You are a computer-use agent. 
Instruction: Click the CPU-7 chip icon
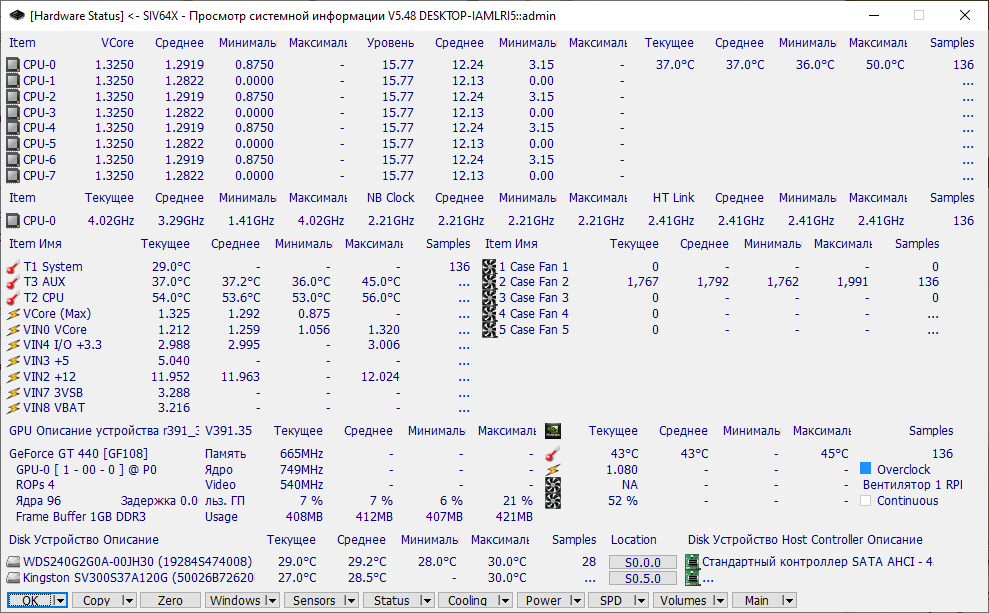coord(13,176)
